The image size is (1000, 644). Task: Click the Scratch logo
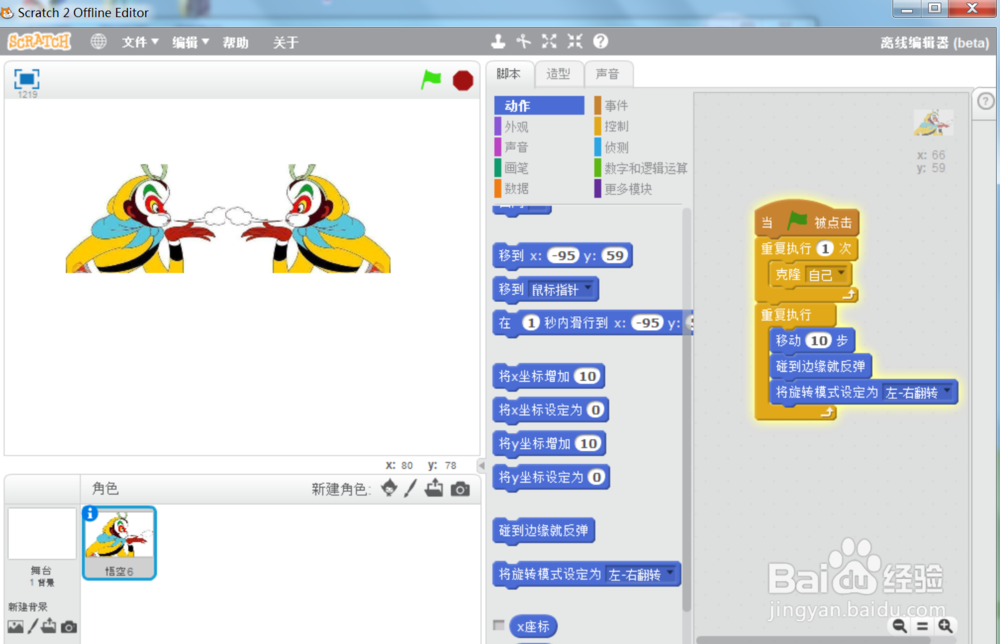point(39,42)
